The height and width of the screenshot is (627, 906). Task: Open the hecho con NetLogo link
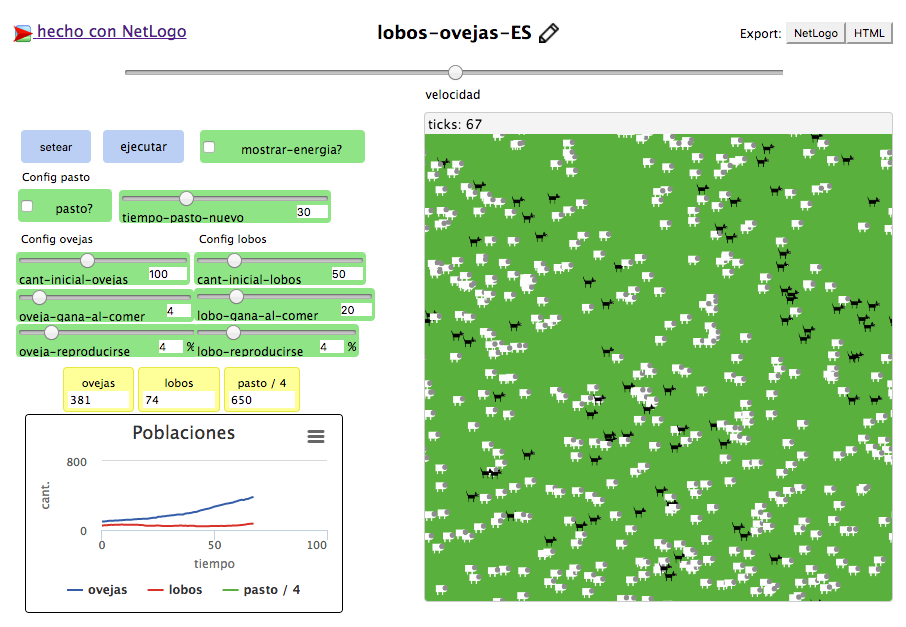point(111,32)
